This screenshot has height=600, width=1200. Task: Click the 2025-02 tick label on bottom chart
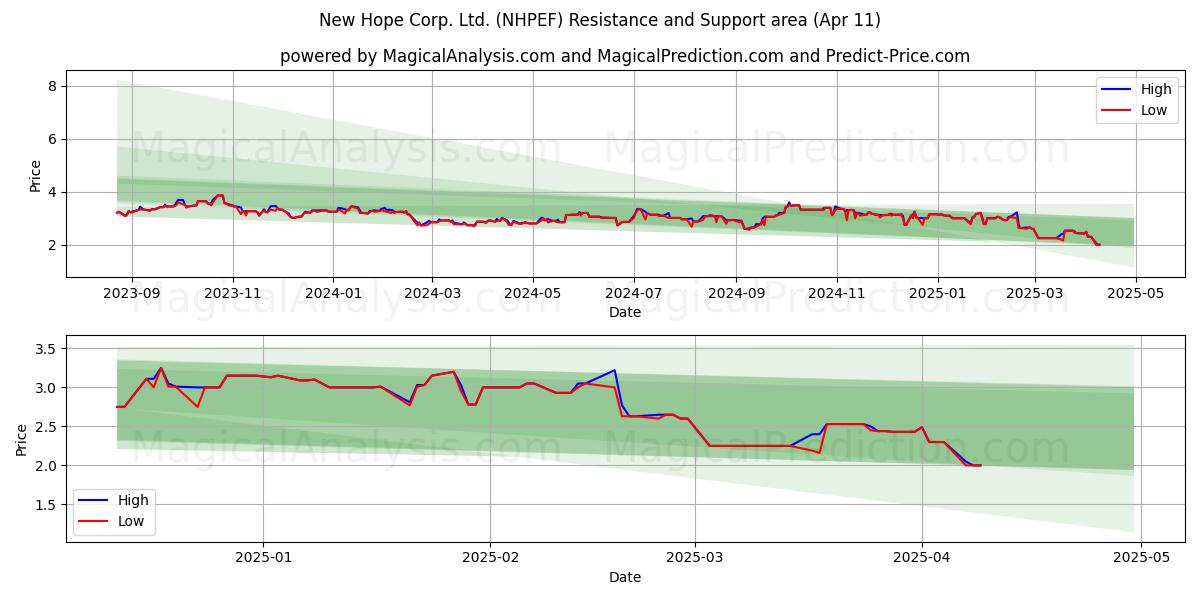click(492, 558)
